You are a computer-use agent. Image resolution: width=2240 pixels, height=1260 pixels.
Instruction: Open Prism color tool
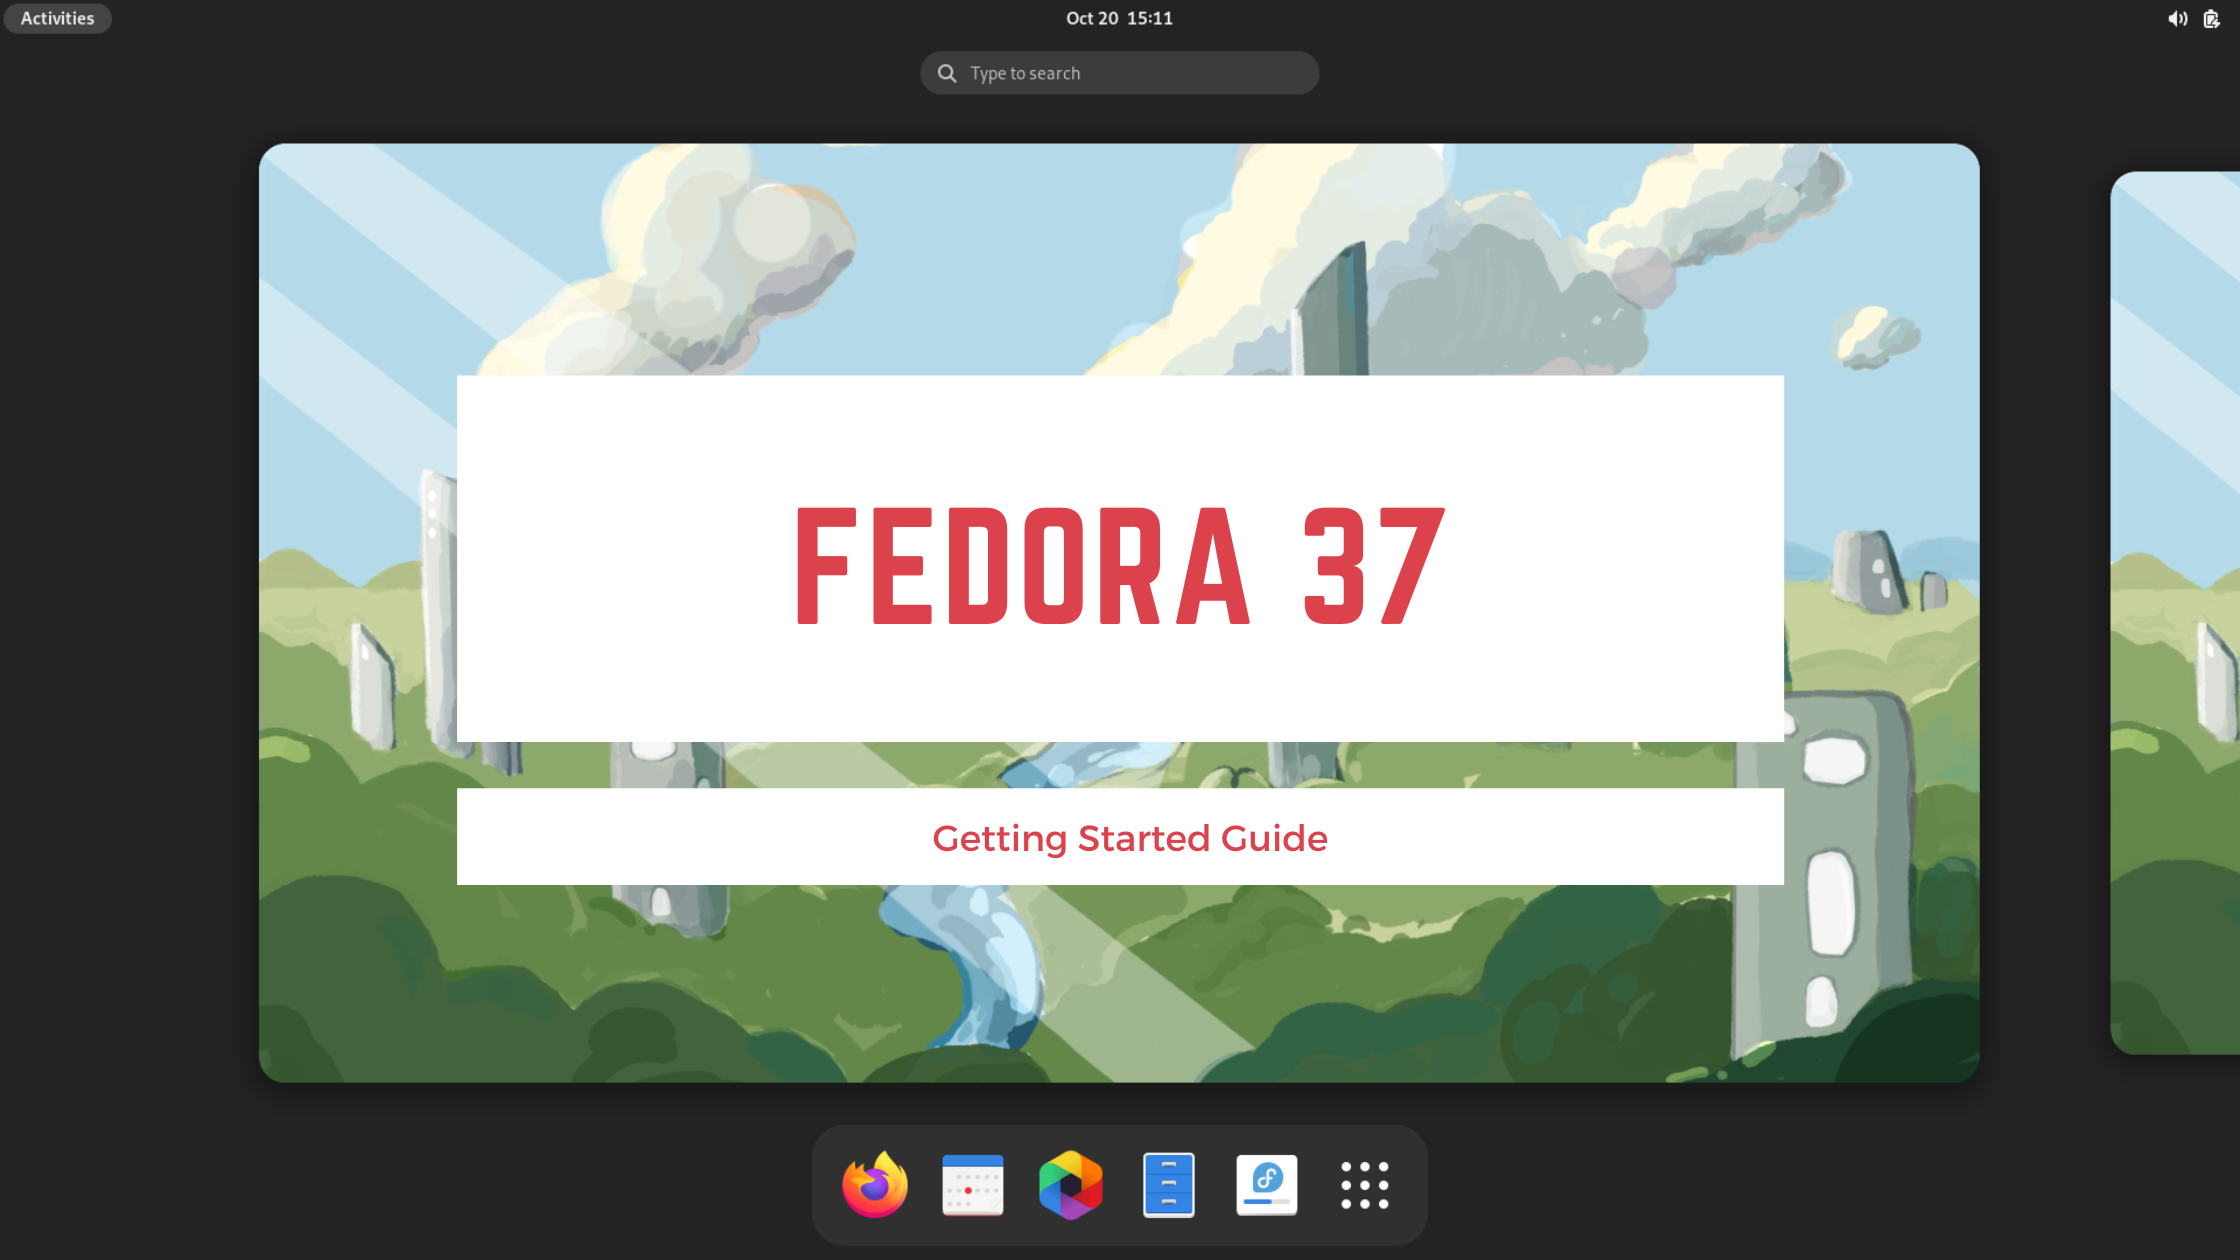tap(1071, 1183)
